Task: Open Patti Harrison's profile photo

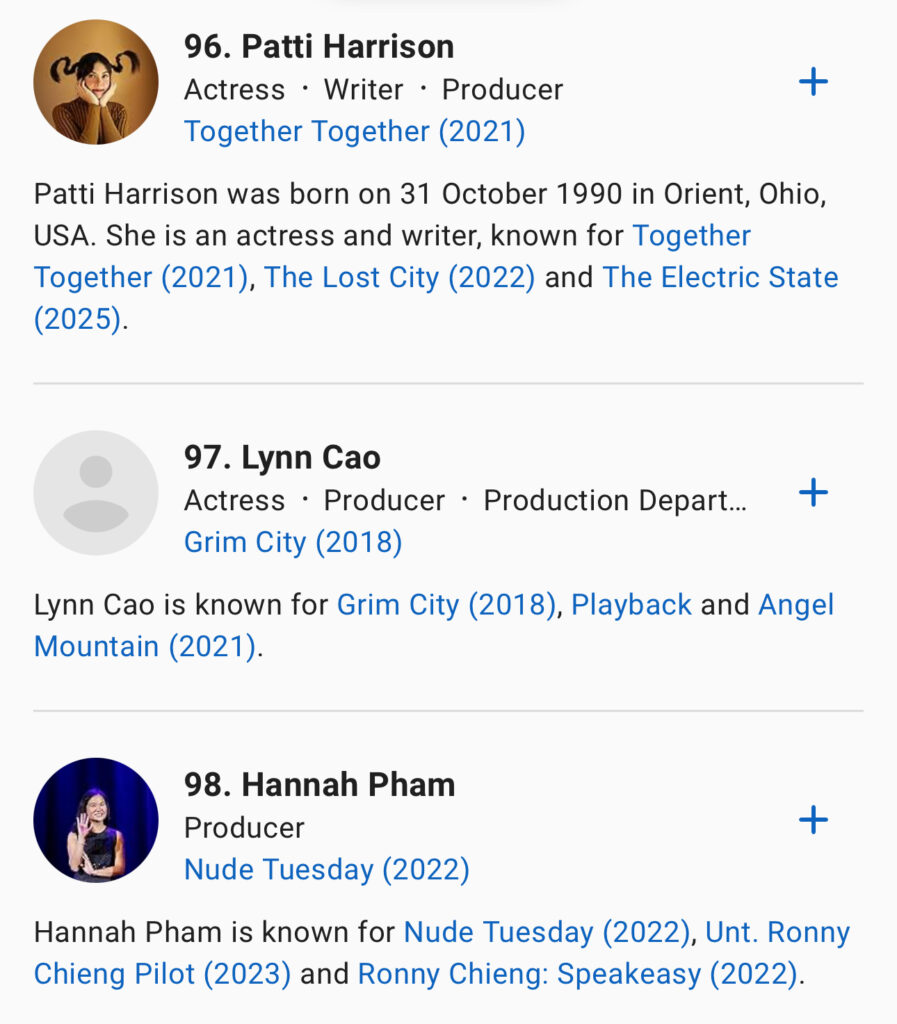Action: click(x=96, y=82)
